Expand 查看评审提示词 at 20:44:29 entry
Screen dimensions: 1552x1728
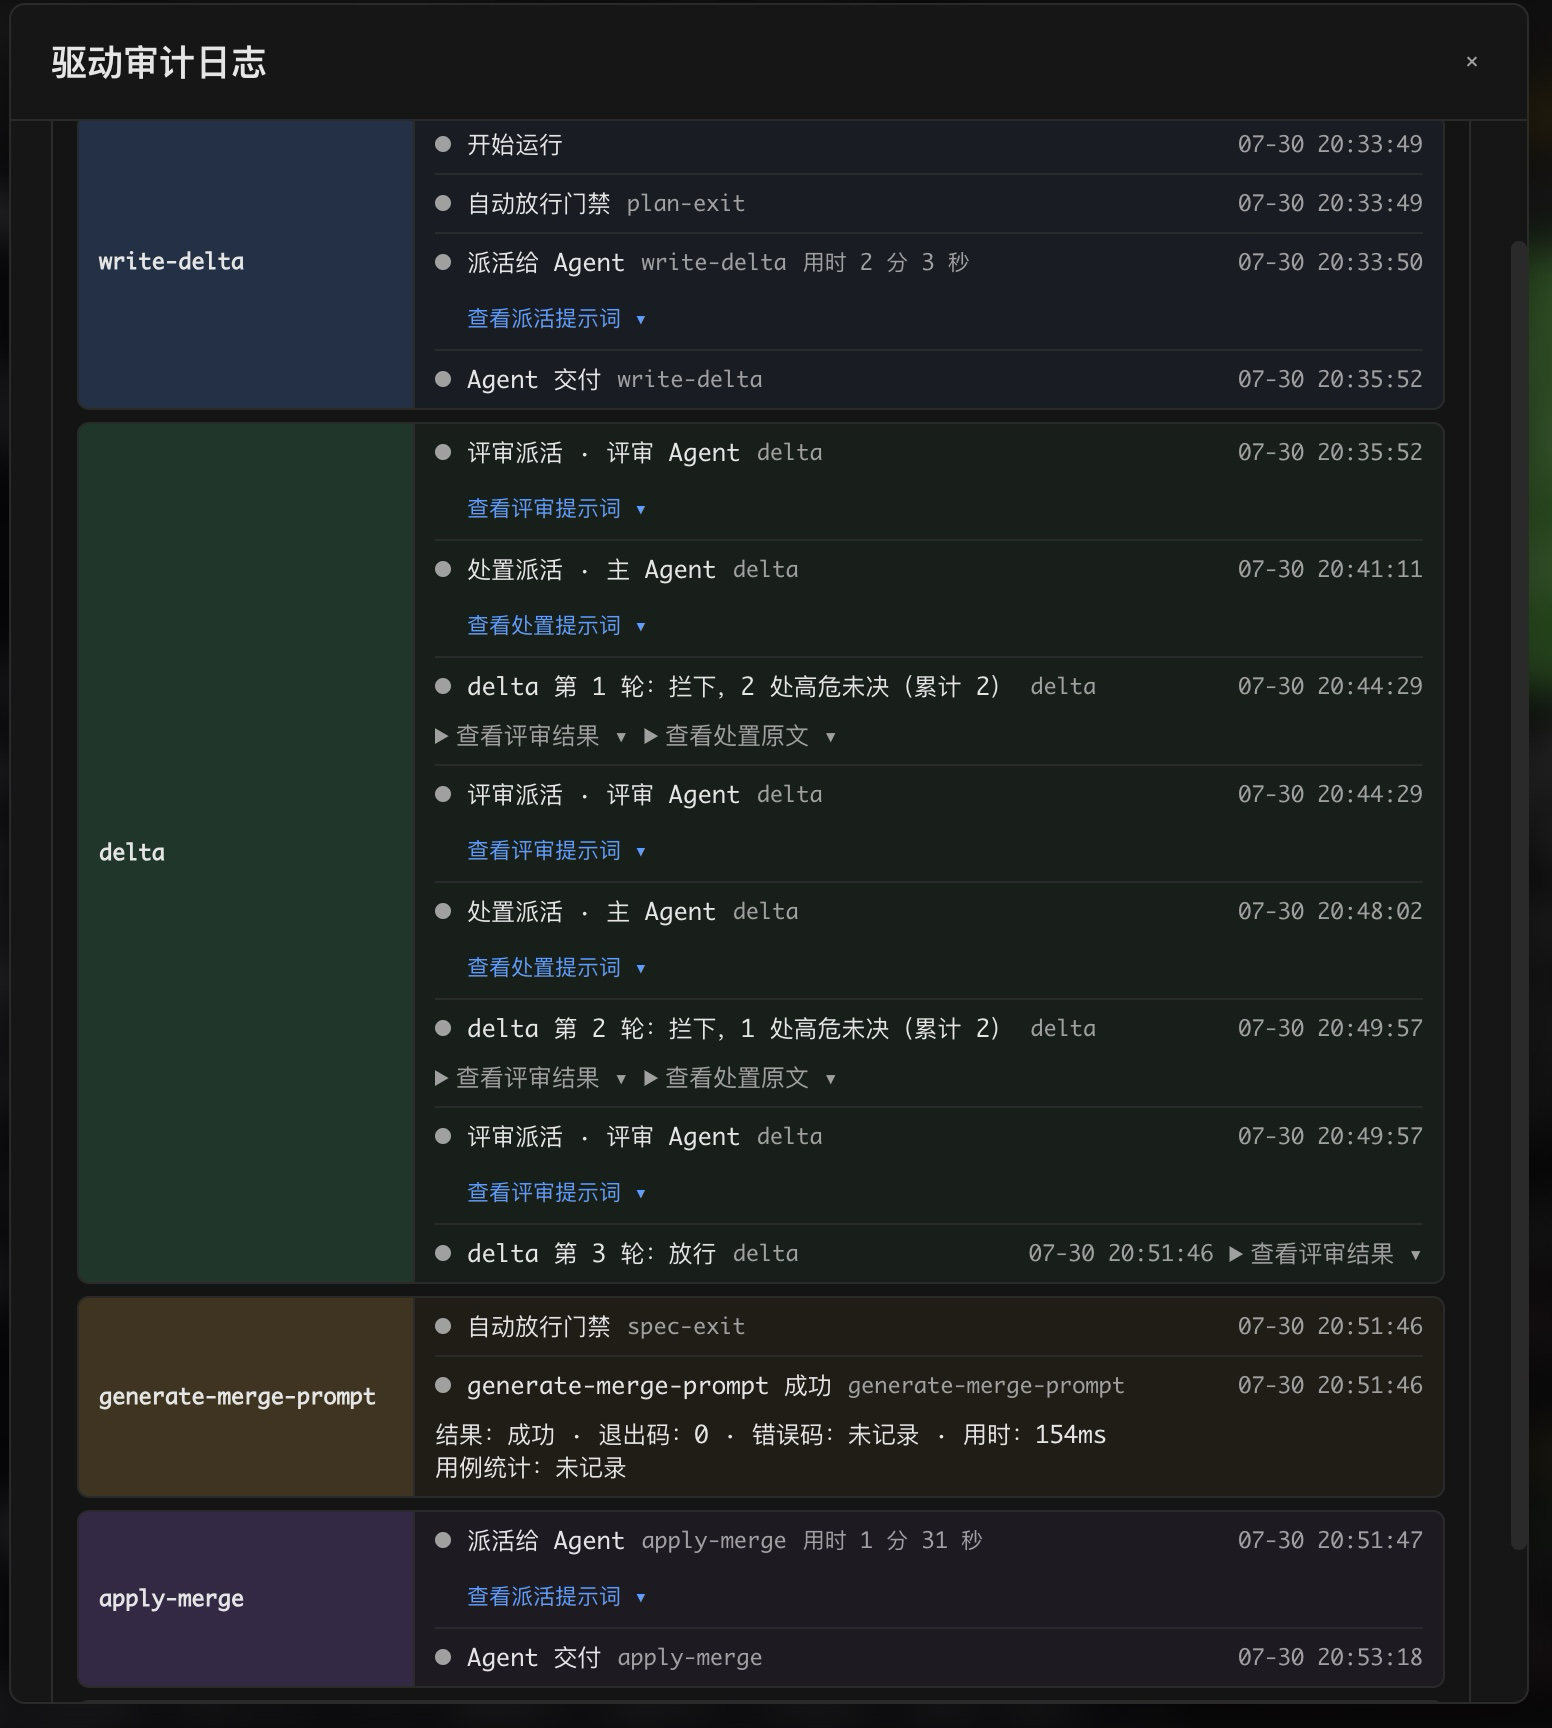coord(556,851)
